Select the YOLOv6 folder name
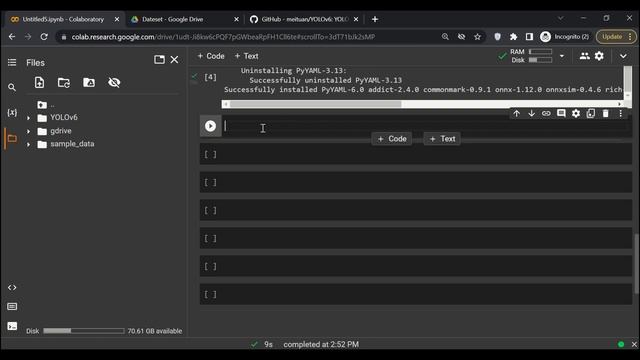Viewport: 640px width, 360px height. click(x=64, y=118)
